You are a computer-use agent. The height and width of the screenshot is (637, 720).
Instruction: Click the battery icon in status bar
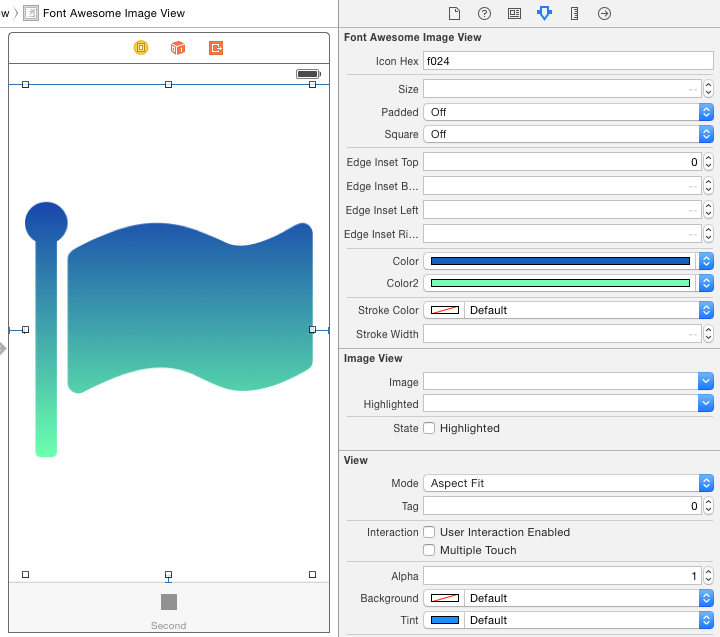pos(308,74)
